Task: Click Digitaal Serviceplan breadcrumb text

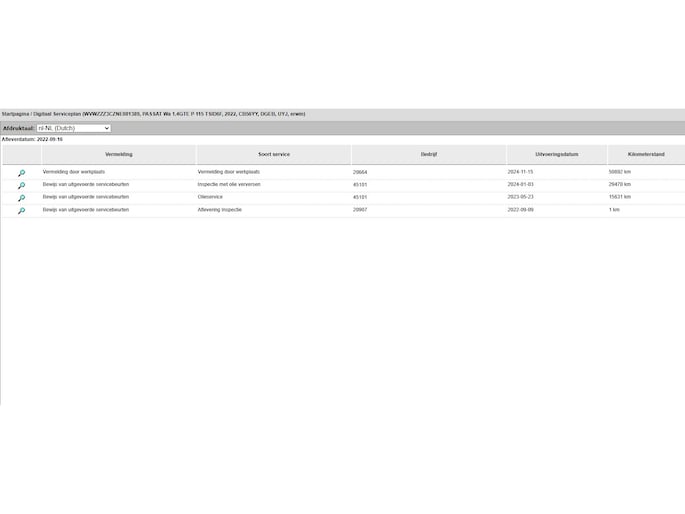Action: pyautogui.click(x=57, y=115)
